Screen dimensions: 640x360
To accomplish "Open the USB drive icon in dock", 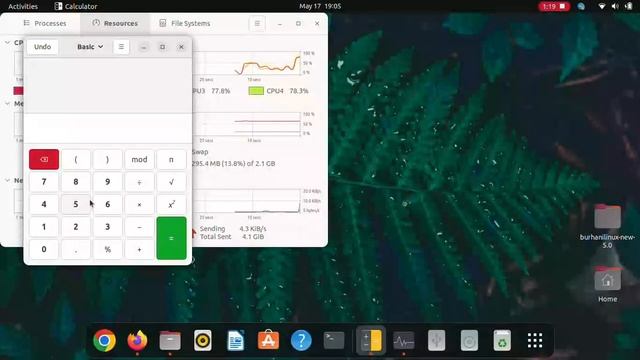I will (x=436, y=340).
